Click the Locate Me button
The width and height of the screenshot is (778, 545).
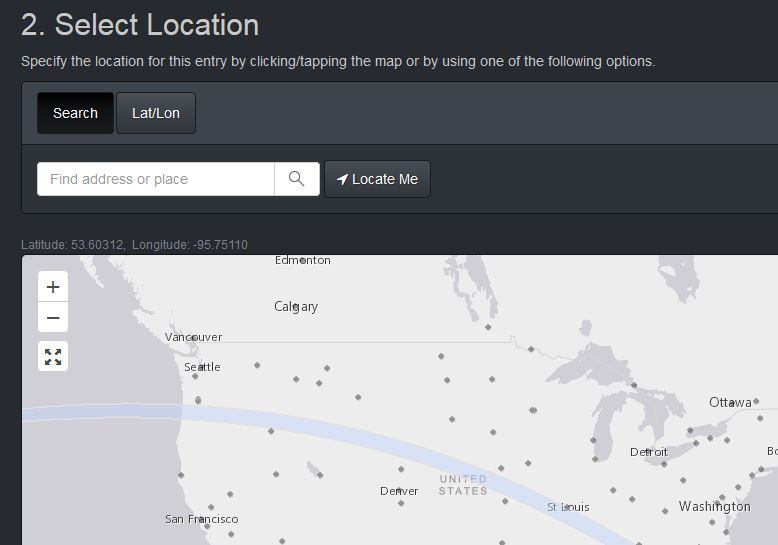coord(377,179)
